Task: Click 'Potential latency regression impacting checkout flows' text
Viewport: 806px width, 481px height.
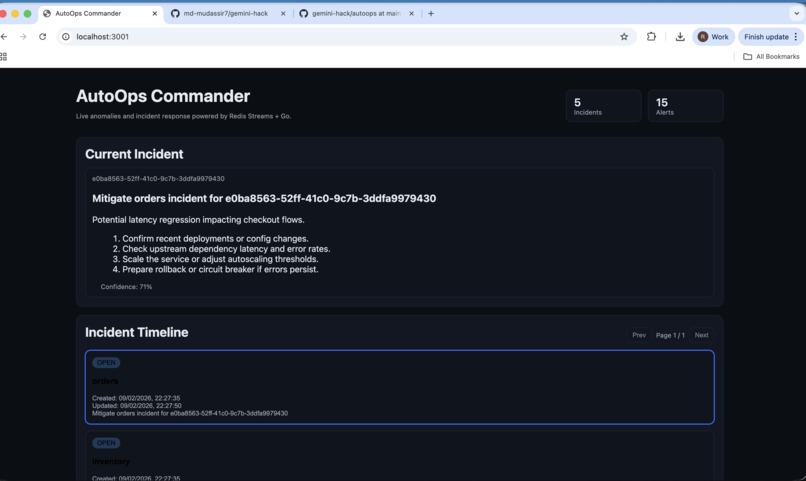Action: point(198,220)
